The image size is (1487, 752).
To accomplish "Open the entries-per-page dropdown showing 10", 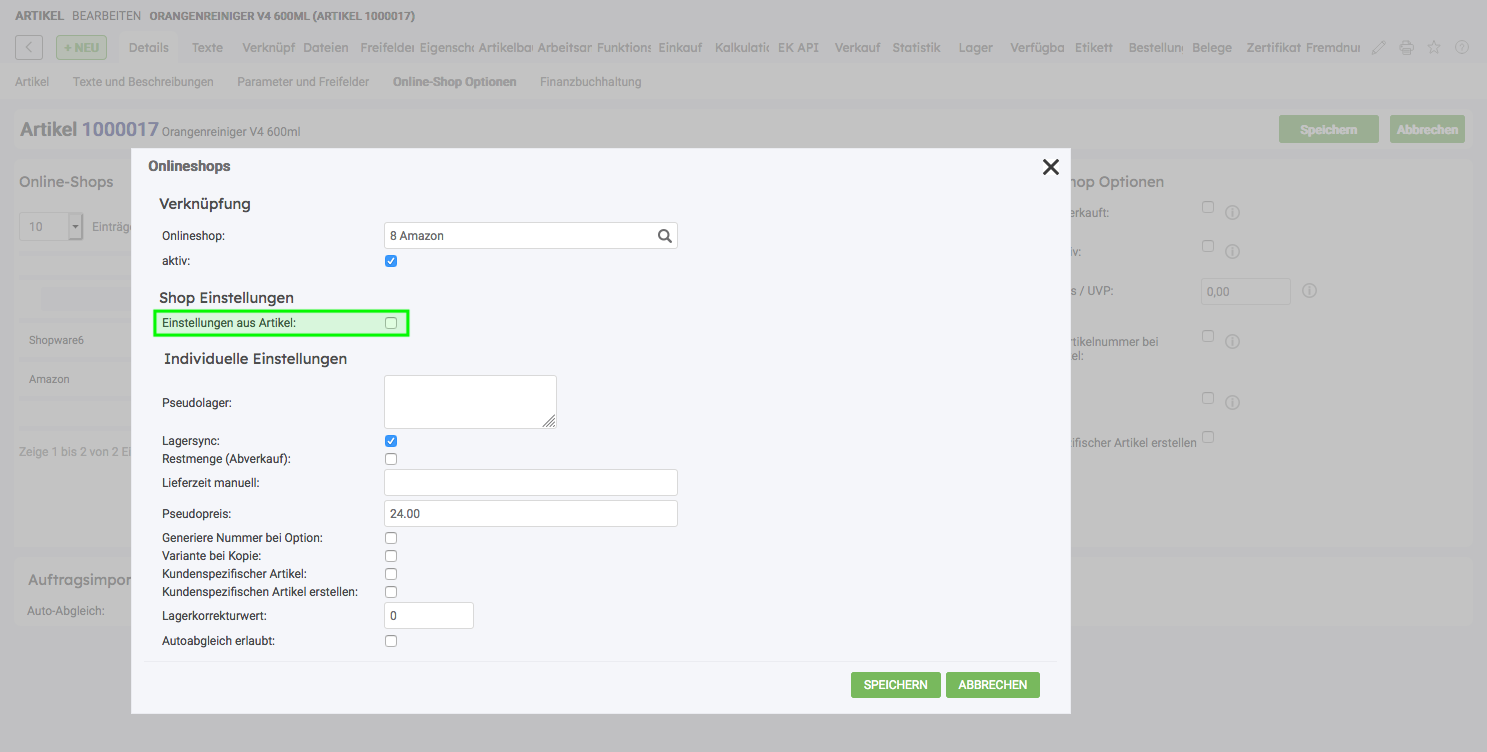I will point(74,227).
